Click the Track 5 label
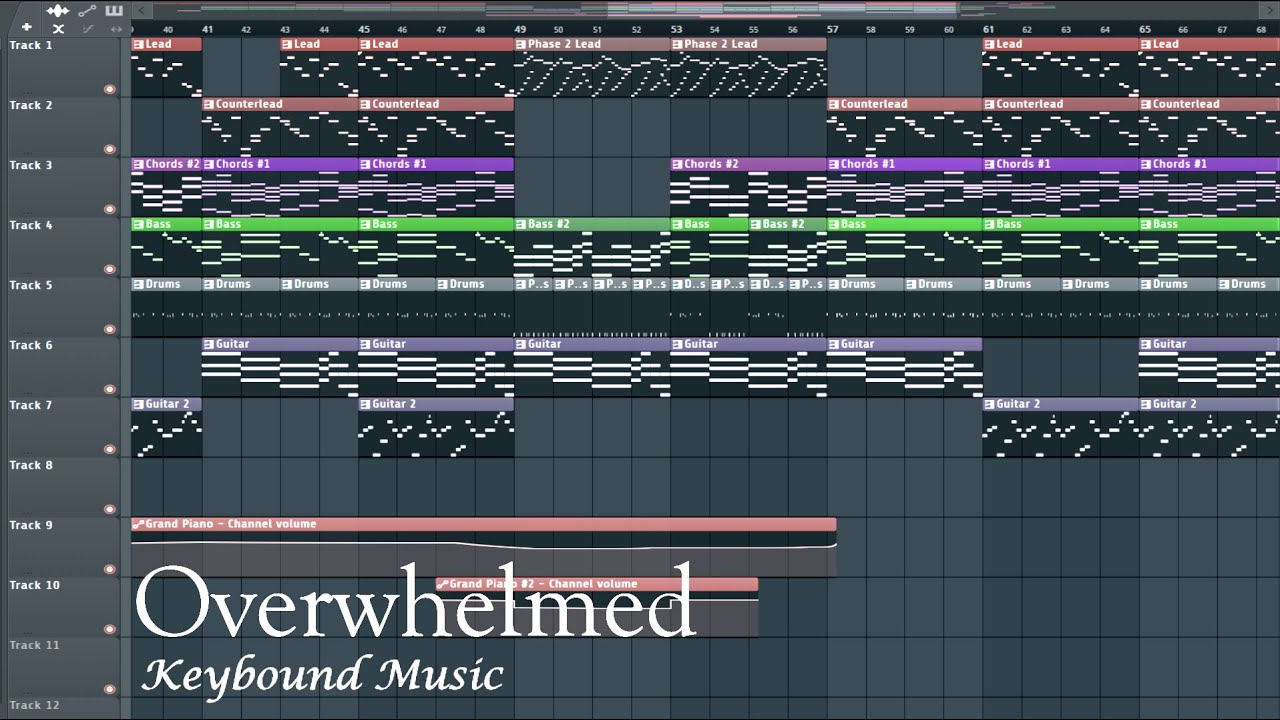This screenshot has width=1280, height=720. coord(31,285)
